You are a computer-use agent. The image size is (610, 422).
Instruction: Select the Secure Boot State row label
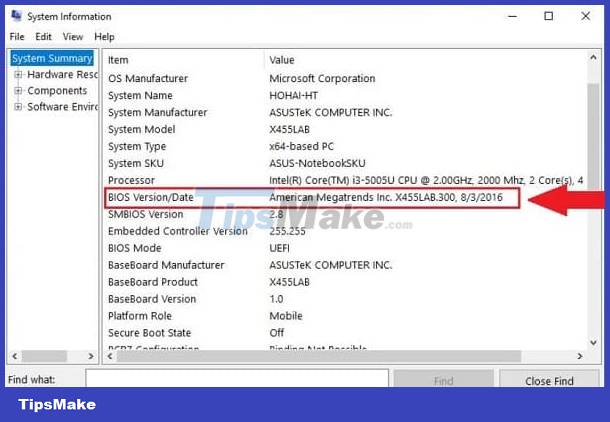tap(149, 333)
